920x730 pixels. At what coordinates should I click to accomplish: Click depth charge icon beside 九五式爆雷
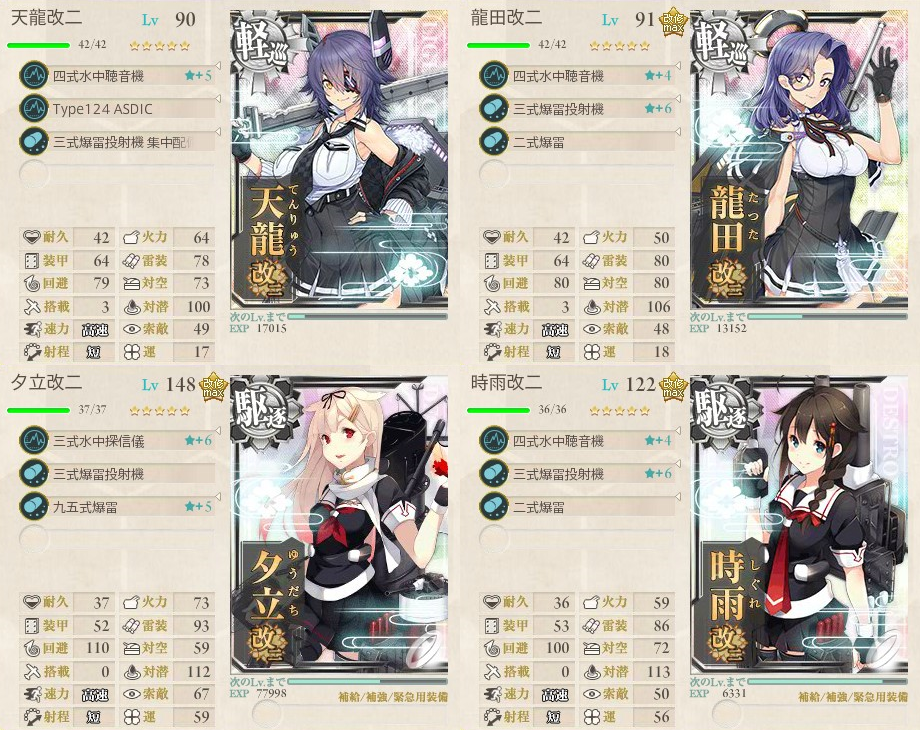tap(33, 506)
